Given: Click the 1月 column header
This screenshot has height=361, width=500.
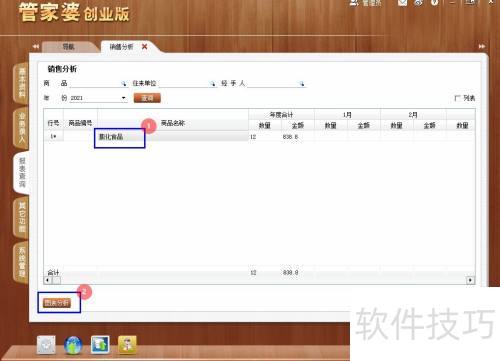Looking at the screenshot, I should point(347,115).
